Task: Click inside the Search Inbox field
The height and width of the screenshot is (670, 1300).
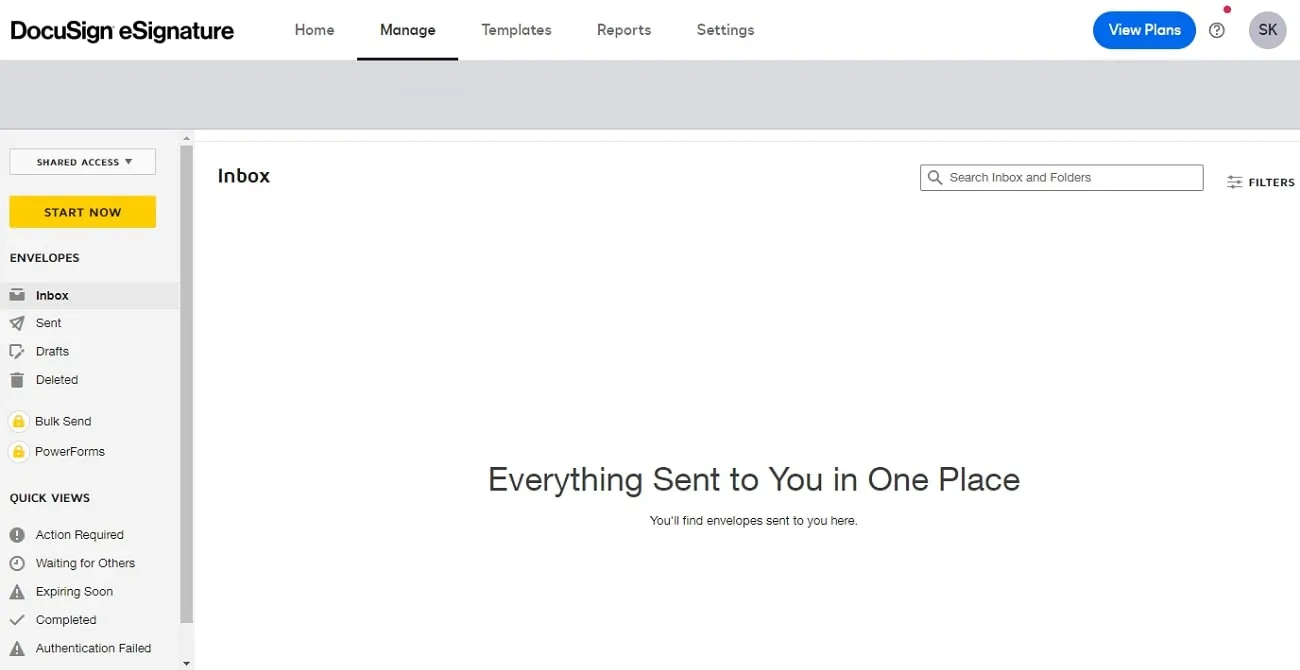Action: pos(1060,177)
